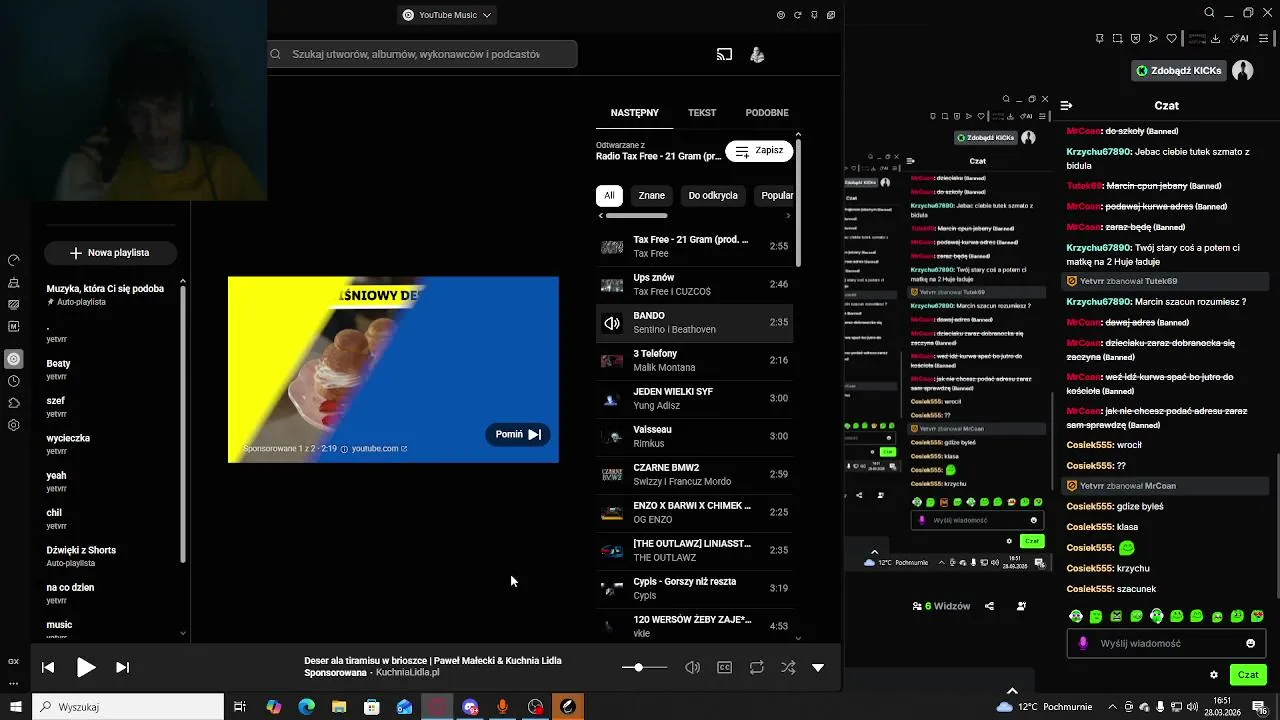Open the szef playlist
The height and width of the screenshot is (720, 1280).
tap(110, 406)
